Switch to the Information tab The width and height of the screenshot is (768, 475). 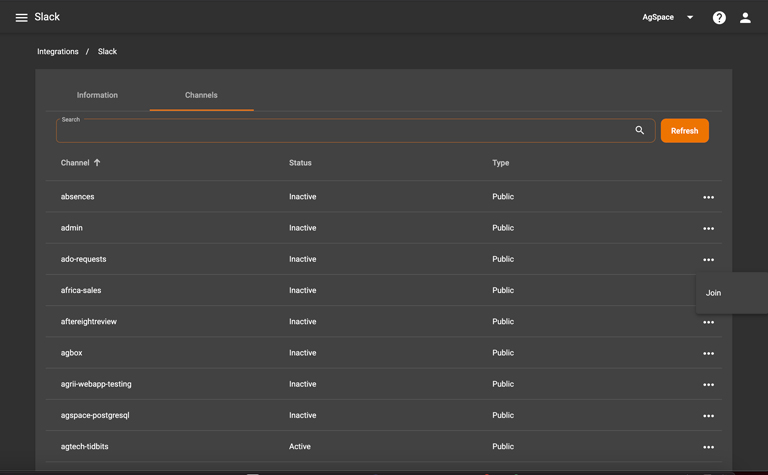97,95
